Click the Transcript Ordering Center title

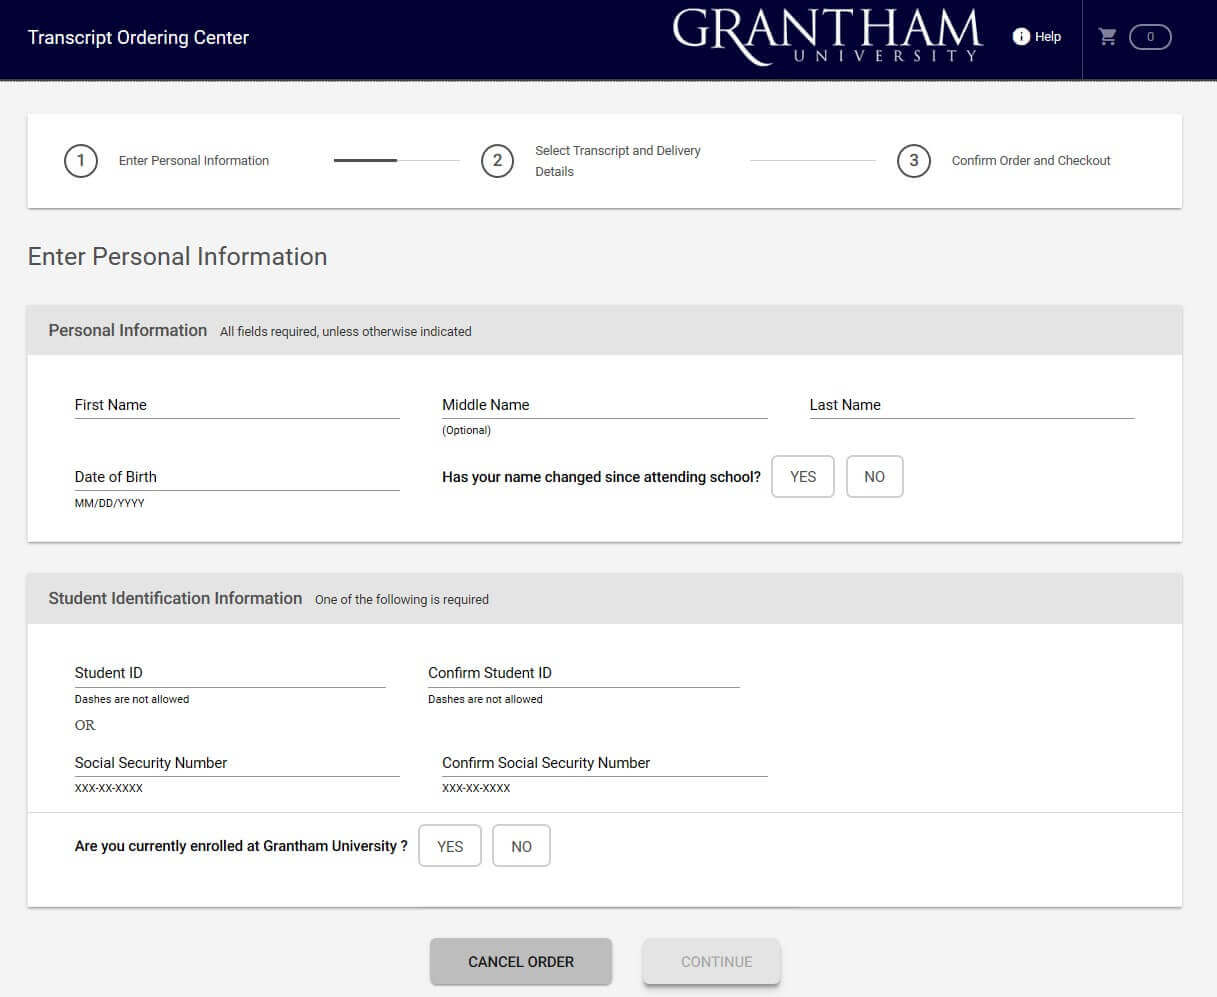[x=137, y=37]
